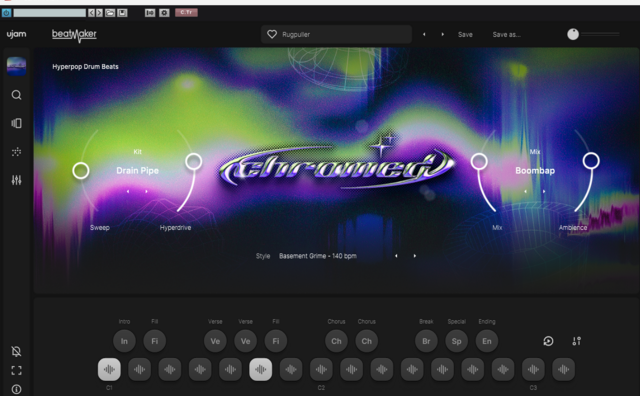Click the beatMaker logo
Image resolution: width=640 pixels, height=396 pixels.
[74, 35]
